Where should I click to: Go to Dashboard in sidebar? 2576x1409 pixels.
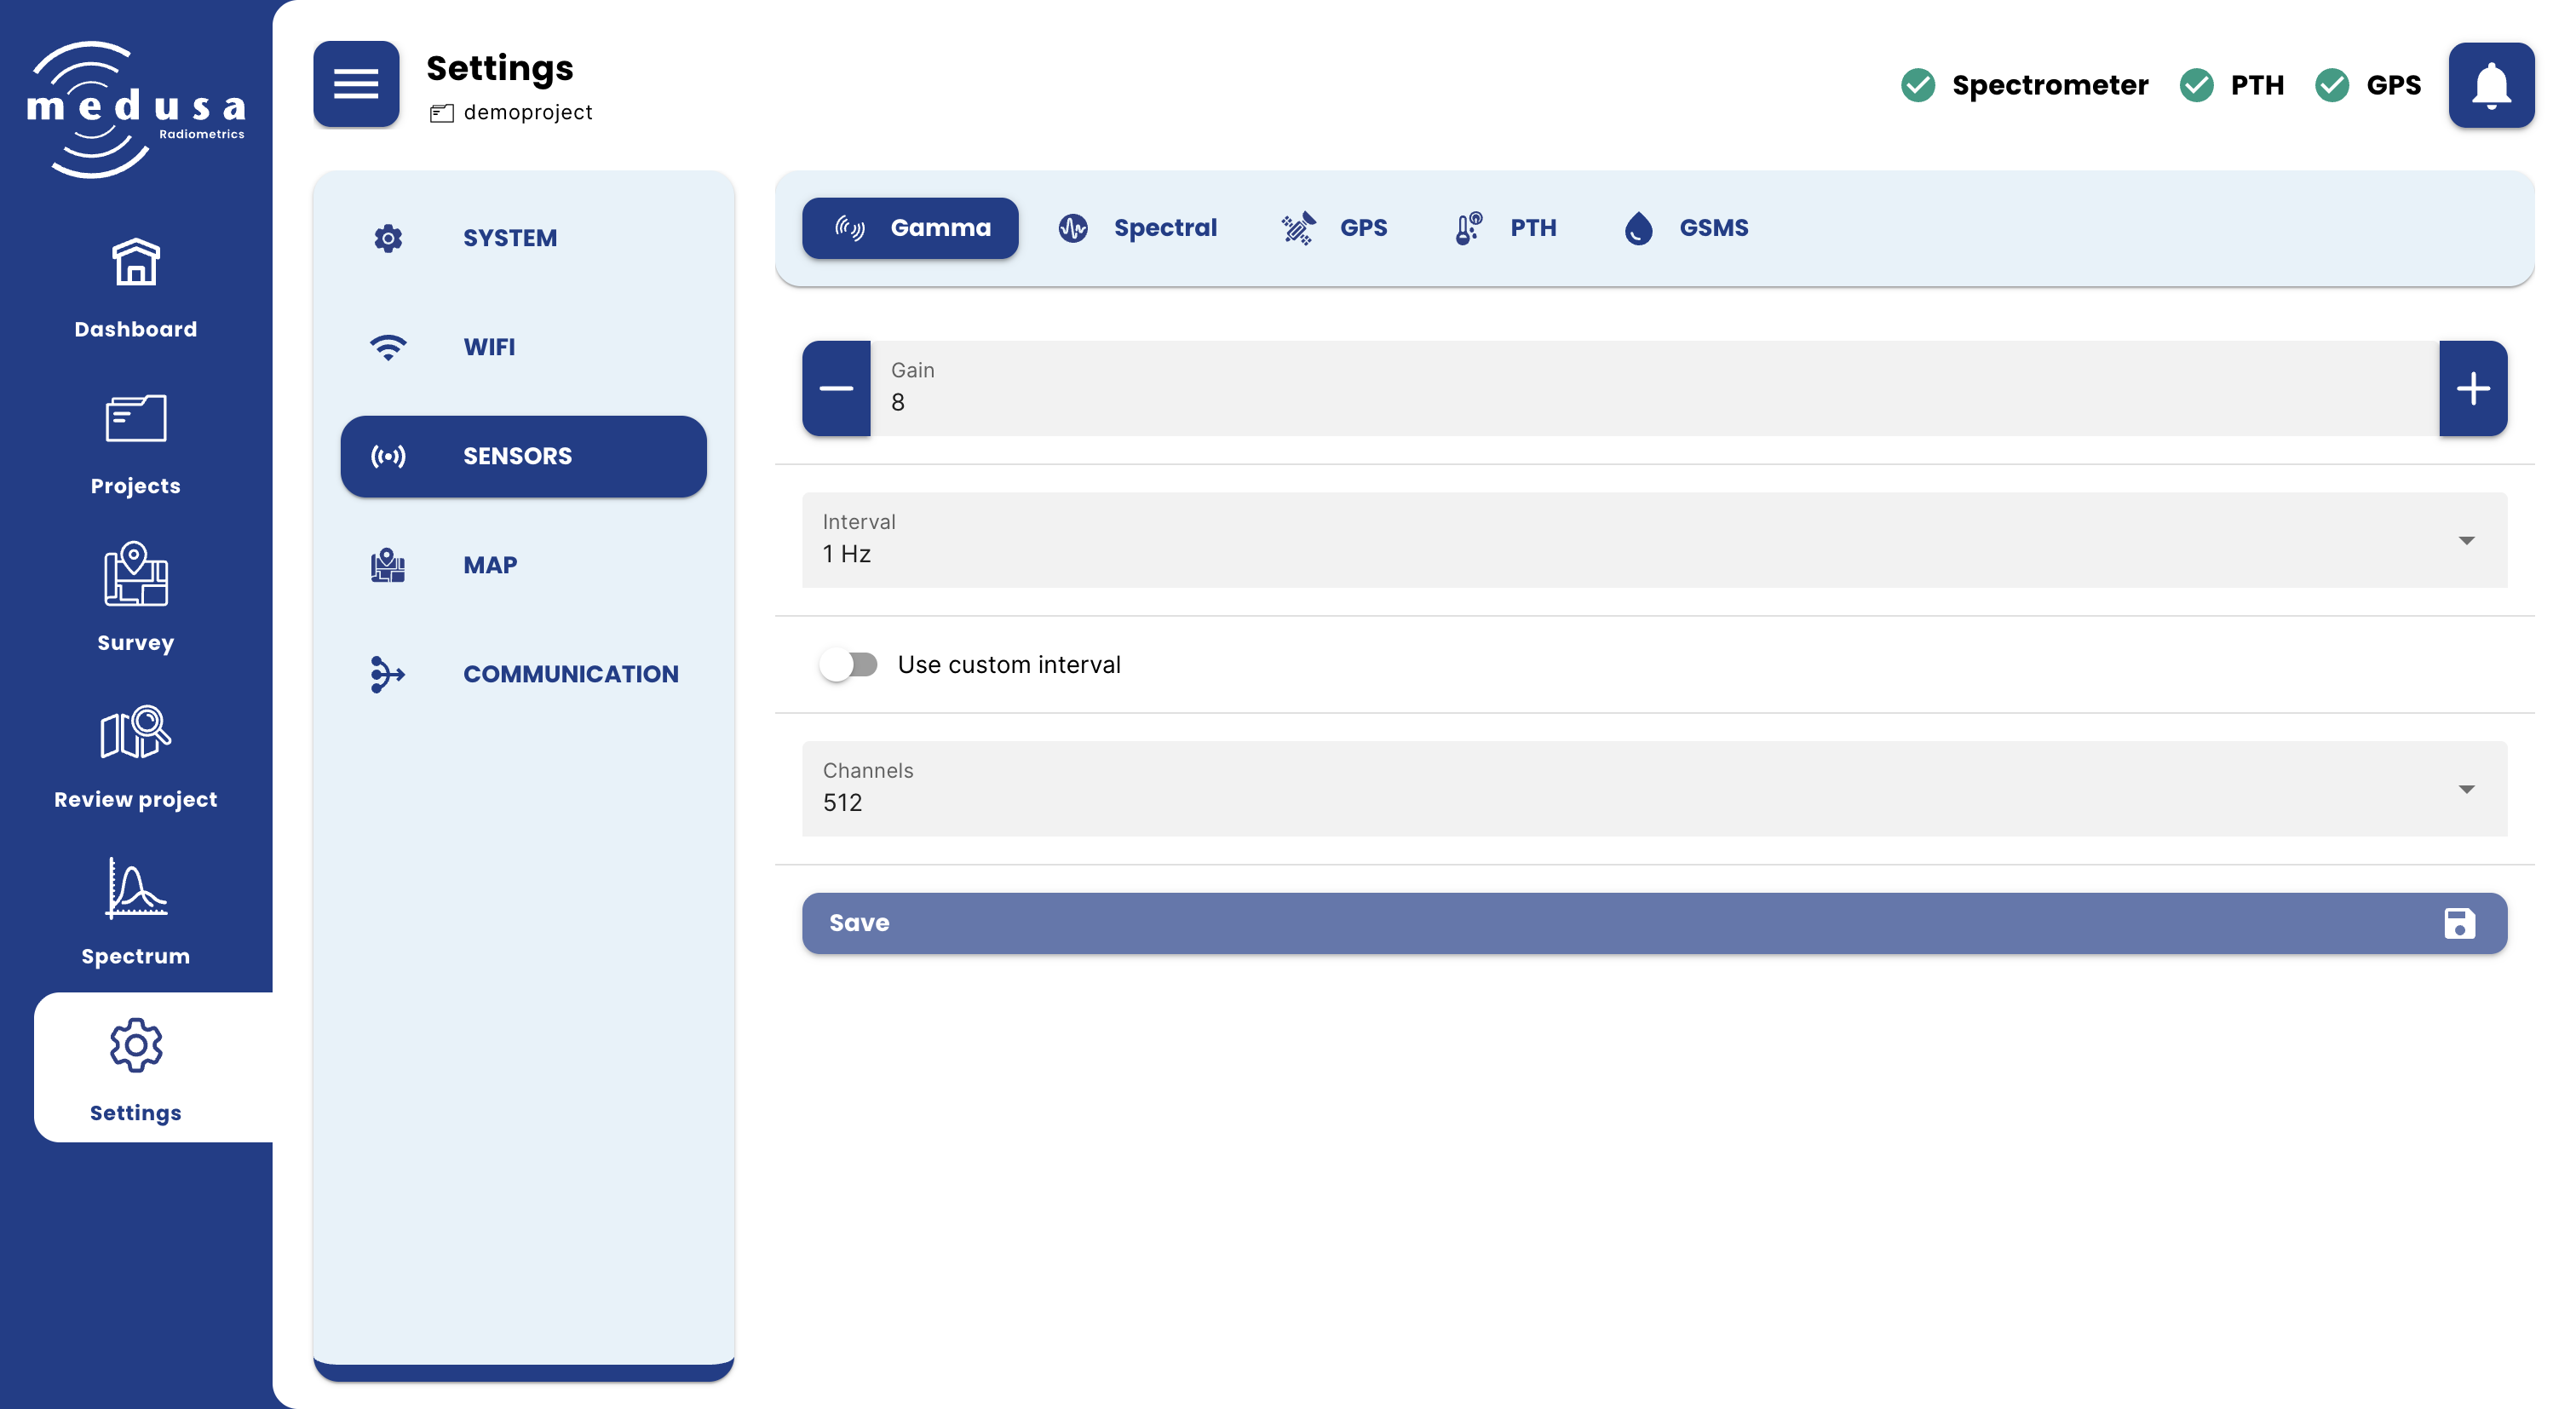136,288
